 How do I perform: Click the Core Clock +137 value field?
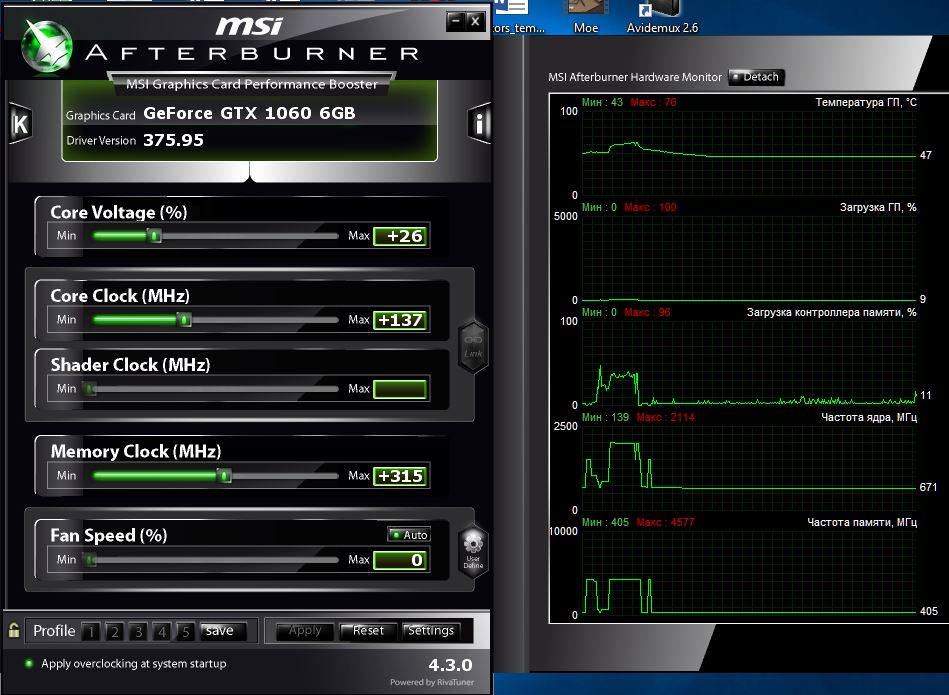point(401,320)
